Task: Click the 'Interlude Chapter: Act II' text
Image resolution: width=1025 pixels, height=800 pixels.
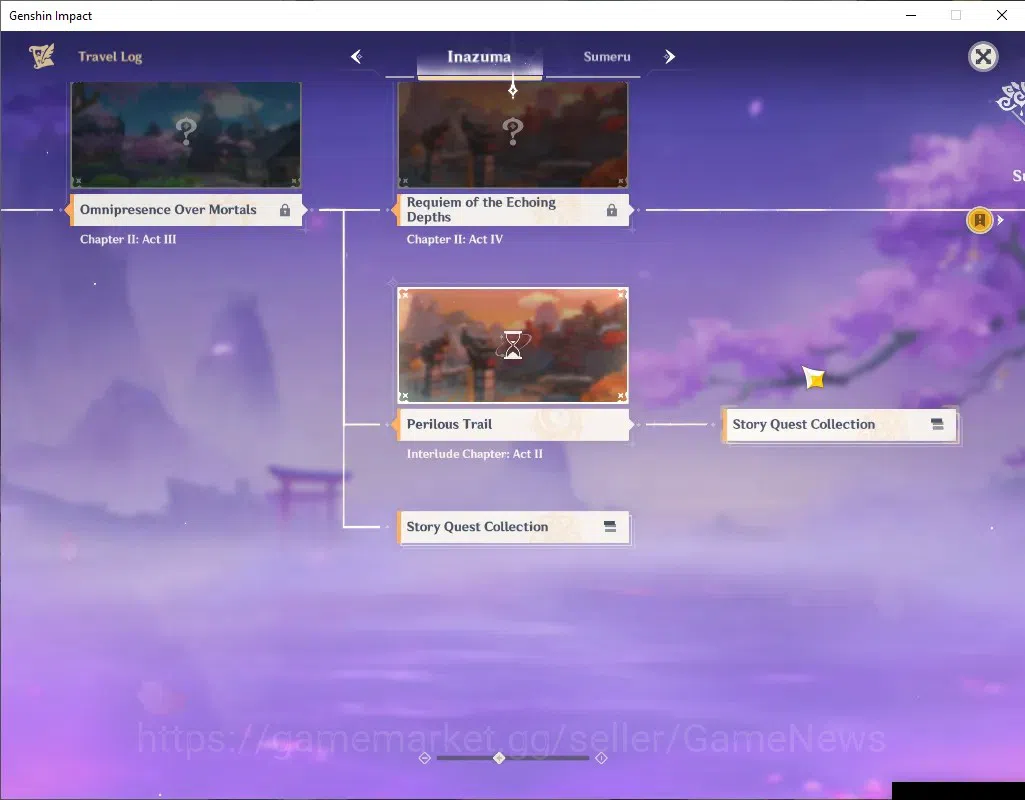Action: pos(475,454)
